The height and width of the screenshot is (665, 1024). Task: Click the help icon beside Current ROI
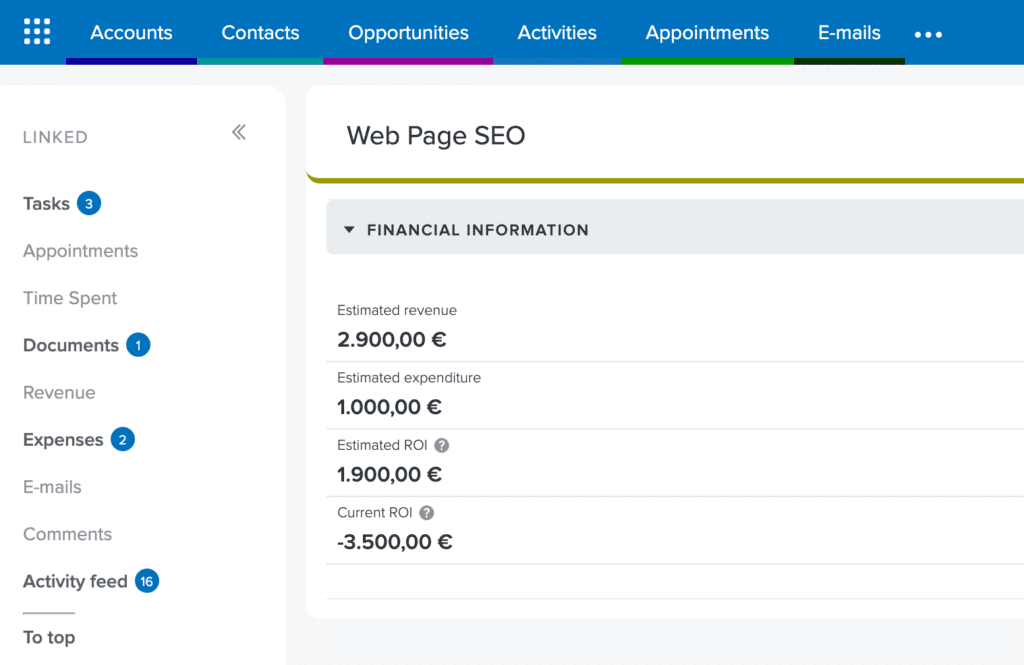pos(427,512)
